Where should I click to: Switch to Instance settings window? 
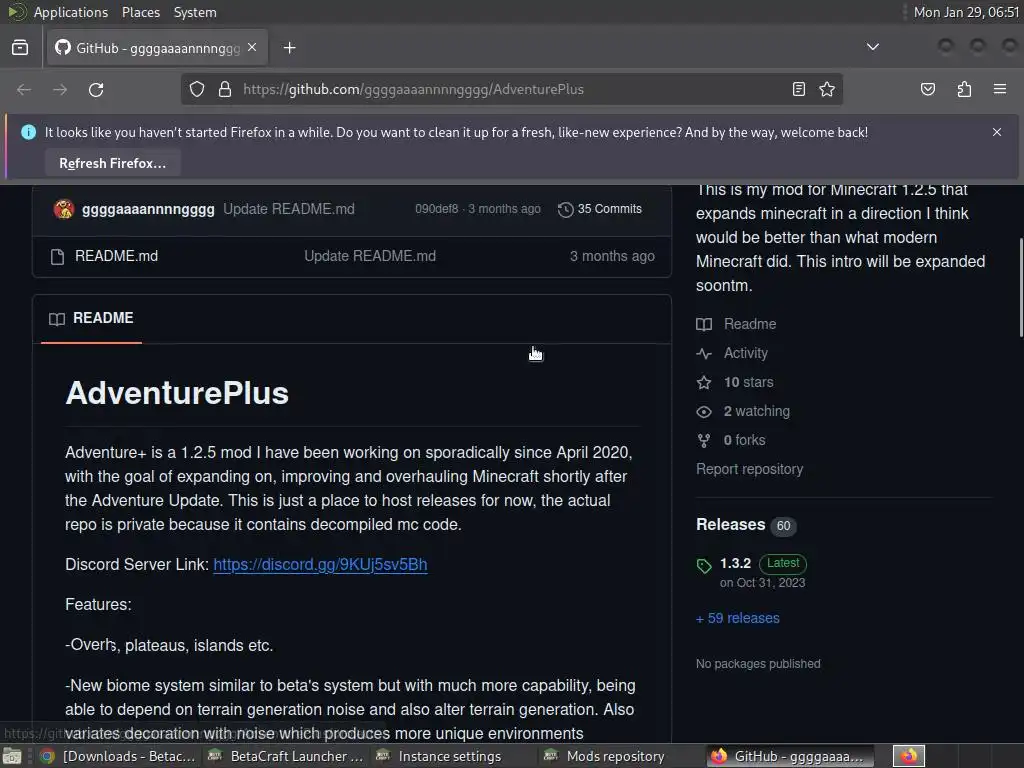point(453,756)
